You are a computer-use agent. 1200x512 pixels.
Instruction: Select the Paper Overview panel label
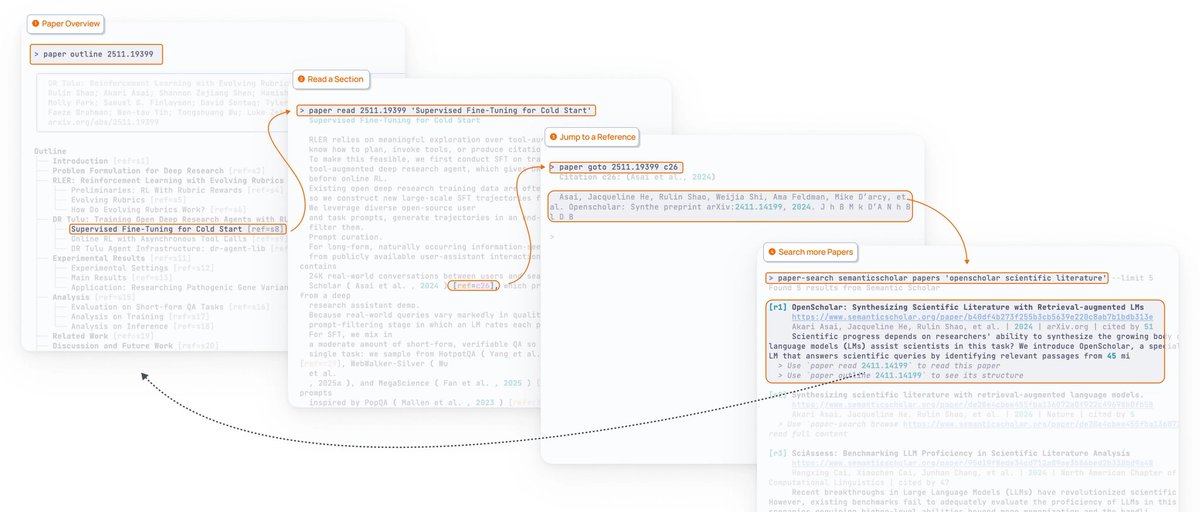(x=67, y=23)
